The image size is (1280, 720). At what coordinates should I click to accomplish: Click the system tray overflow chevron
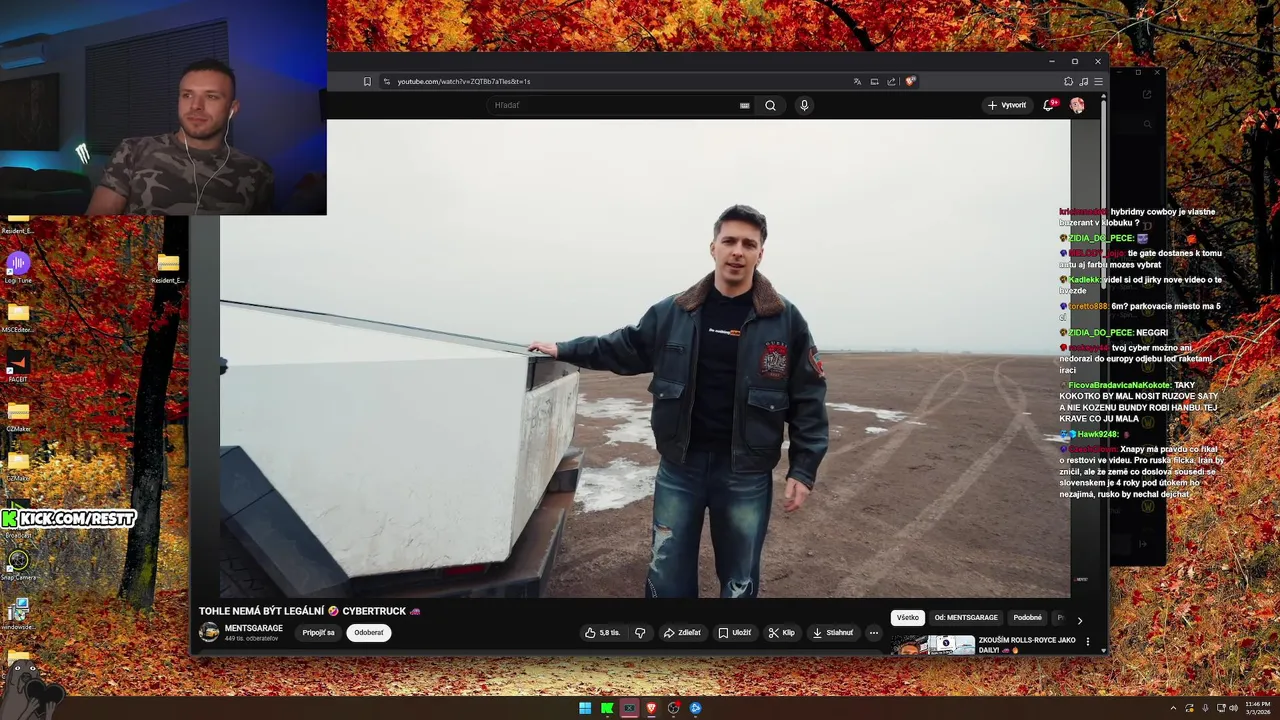point(1174,708)
